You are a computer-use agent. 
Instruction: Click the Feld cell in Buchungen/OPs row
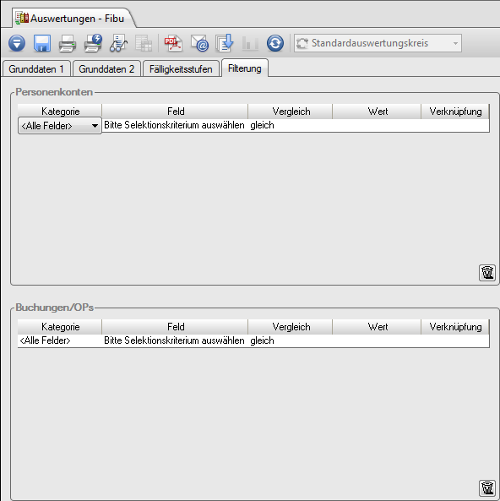[174, 341]
